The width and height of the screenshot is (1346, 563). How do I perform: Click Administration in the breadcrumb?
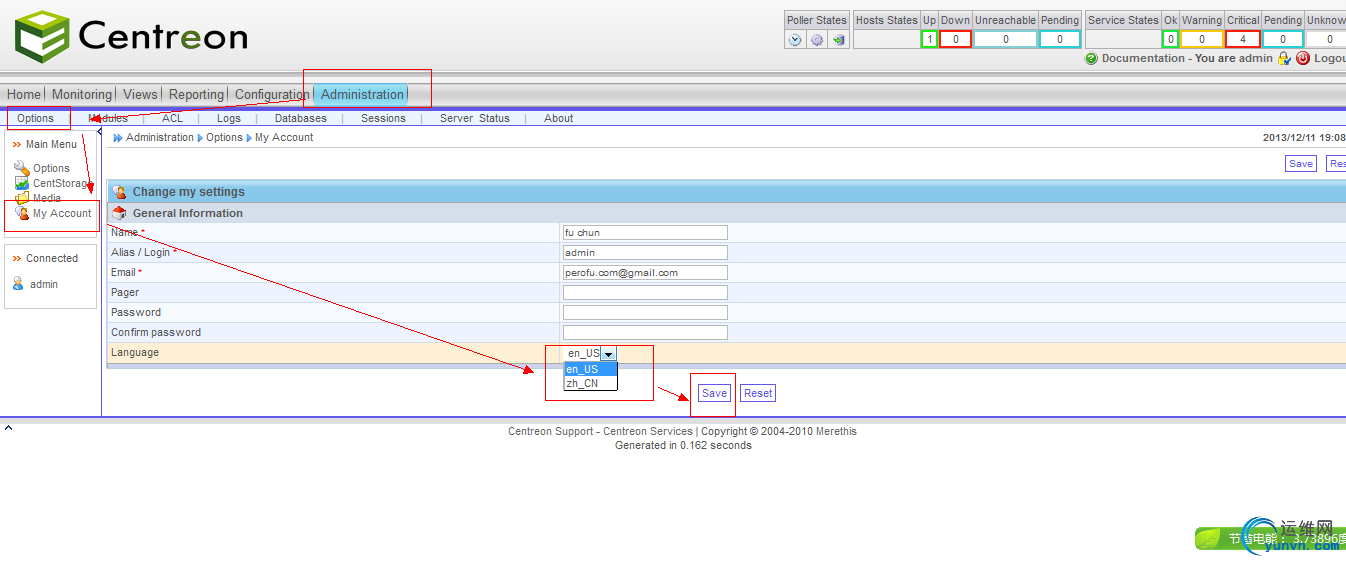pyautogui.click(x=160, y=138)
